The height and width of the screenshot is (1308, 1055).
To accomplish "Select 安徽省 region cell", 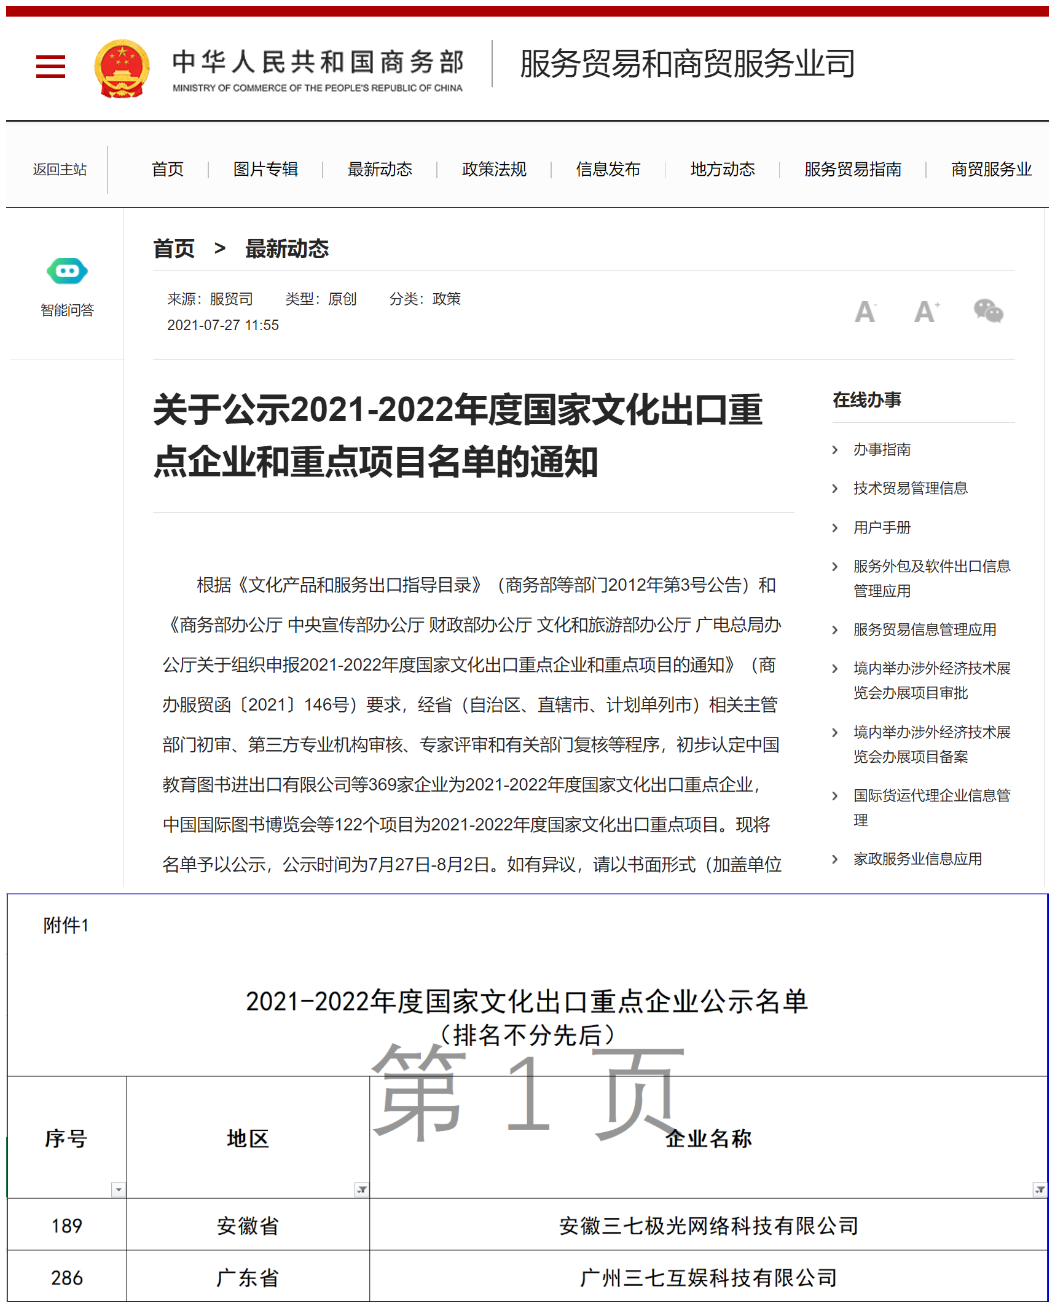I will pos(248,1226).
